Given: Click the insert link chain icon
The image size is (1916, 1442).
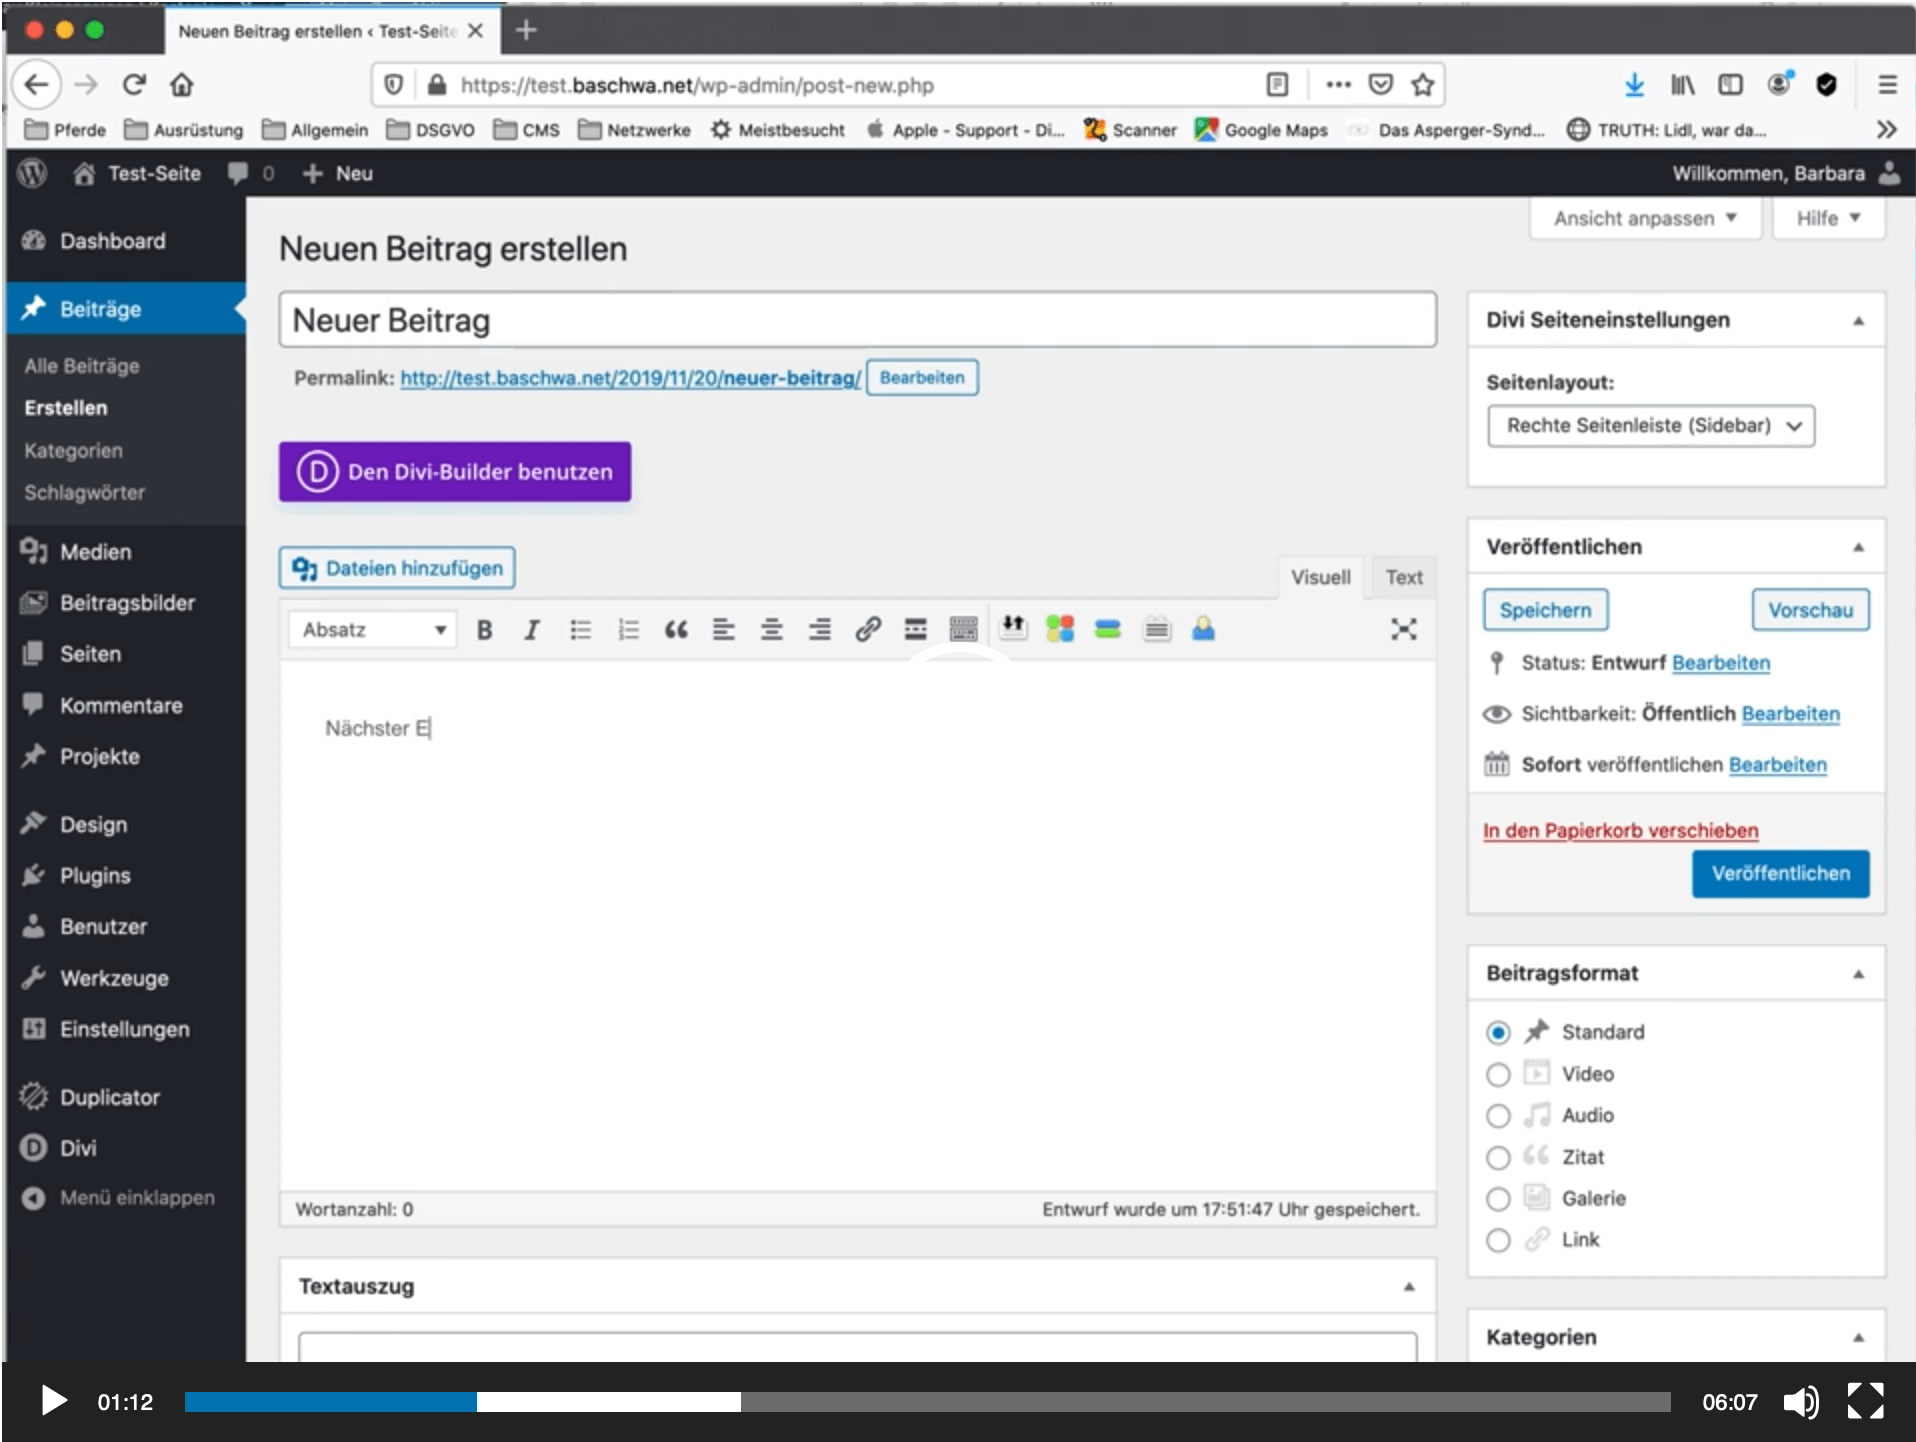Looking at the screenshot, I should coord(867,629).
